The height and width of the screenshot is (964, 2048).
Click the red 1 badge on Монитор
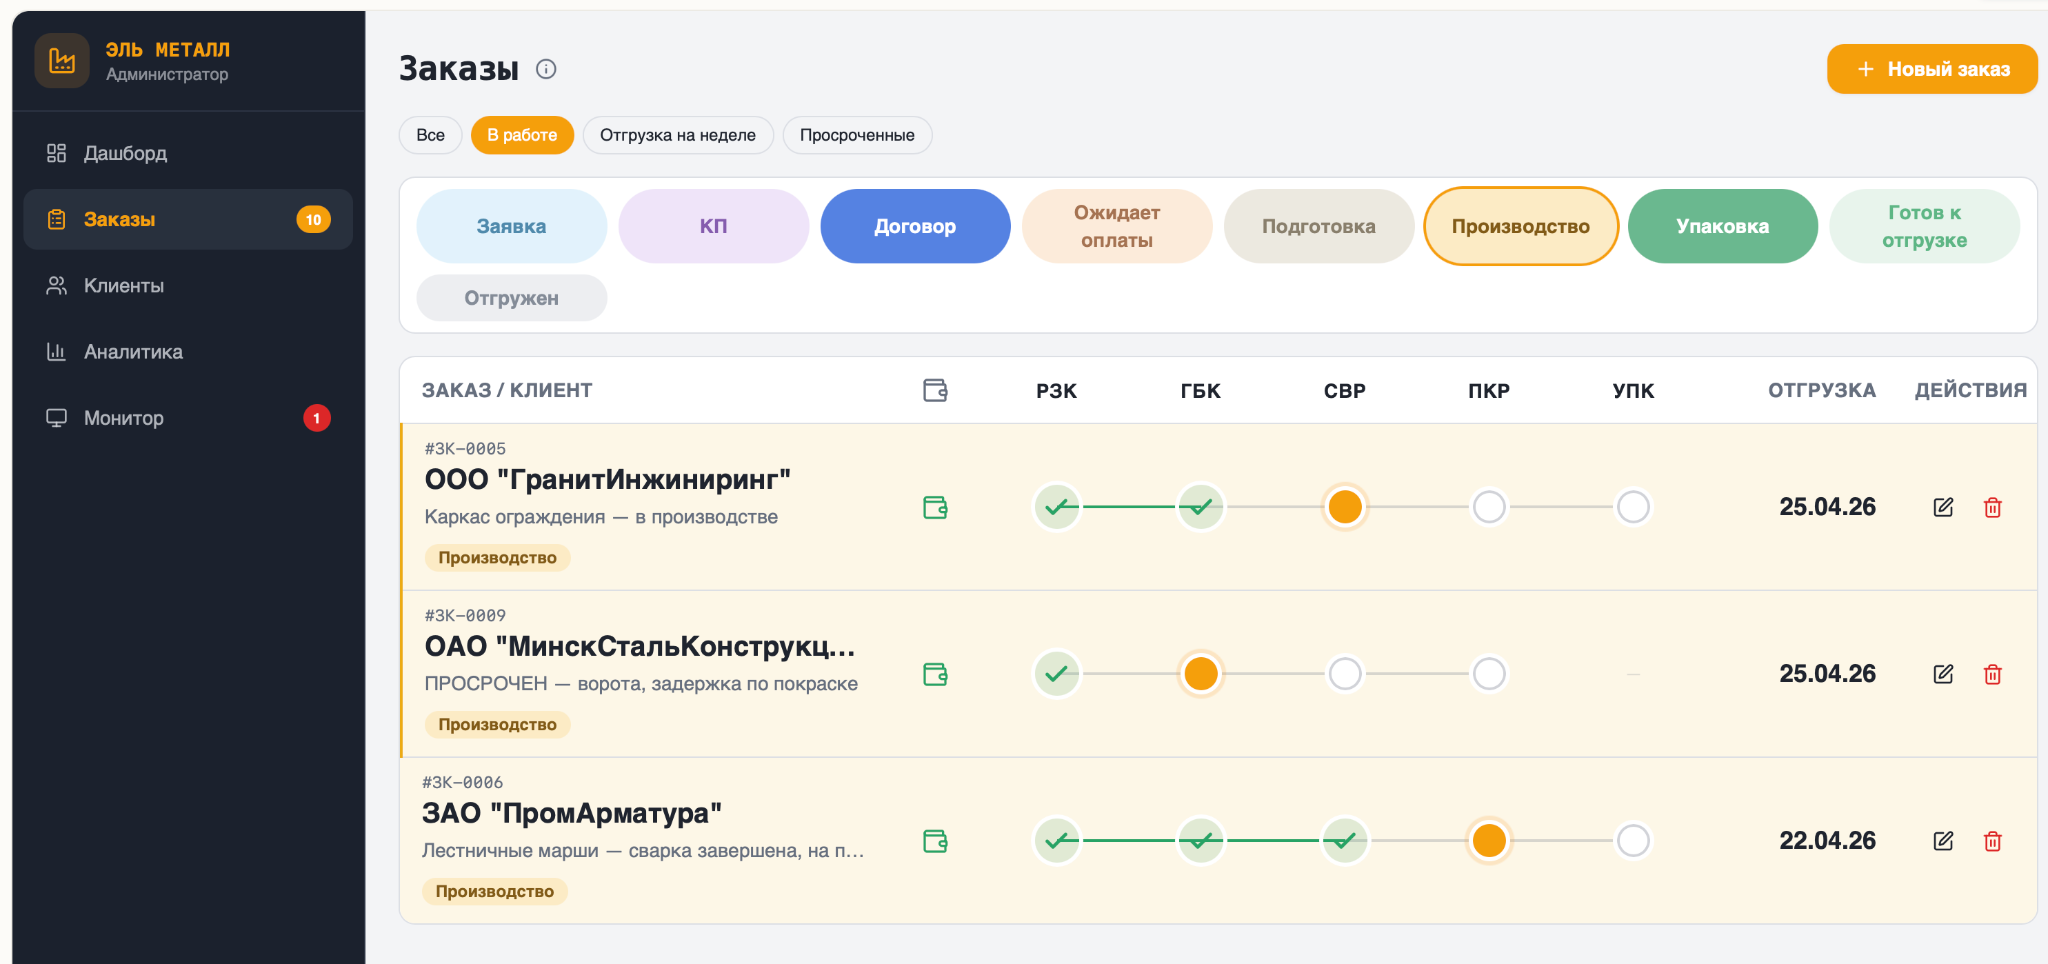(x=317, y=418)
